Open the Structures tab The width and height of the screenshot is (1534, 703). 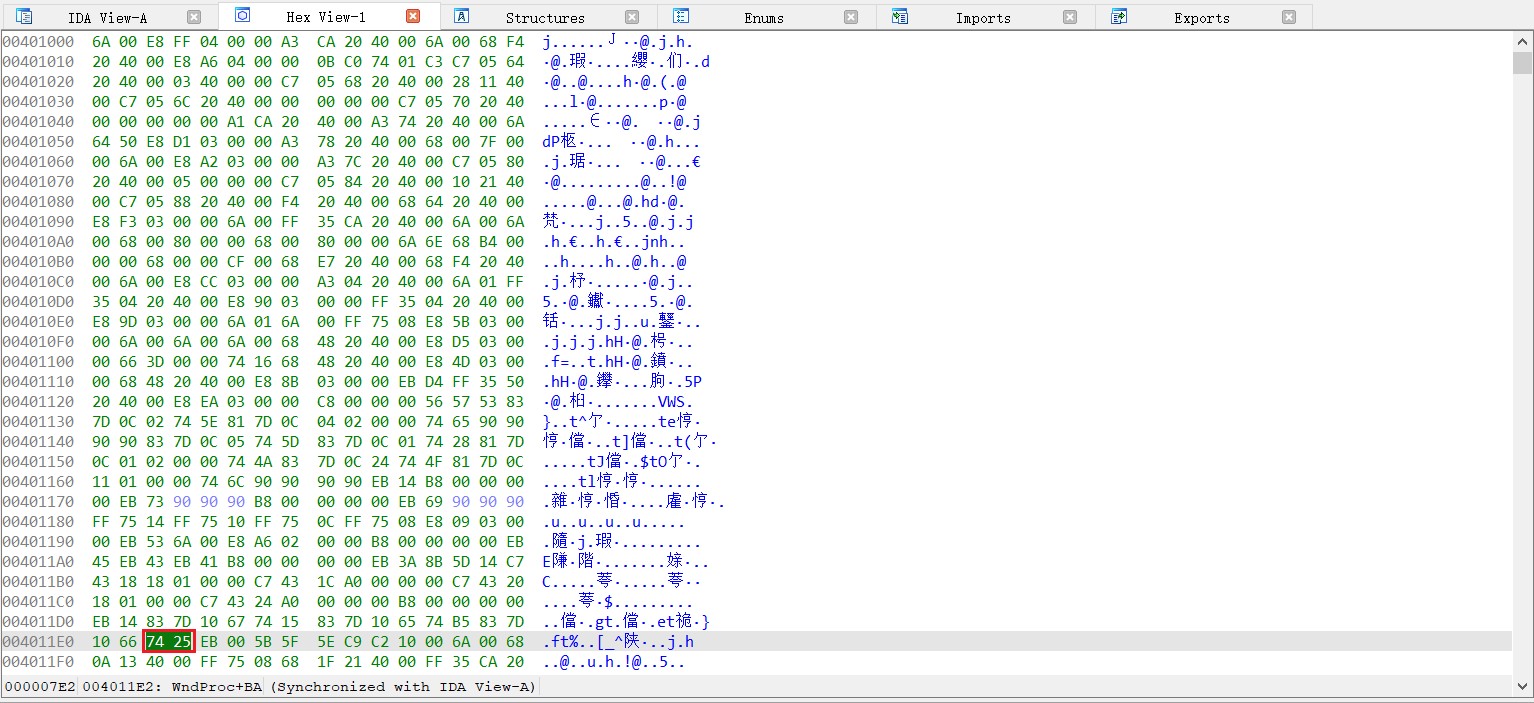545,17
